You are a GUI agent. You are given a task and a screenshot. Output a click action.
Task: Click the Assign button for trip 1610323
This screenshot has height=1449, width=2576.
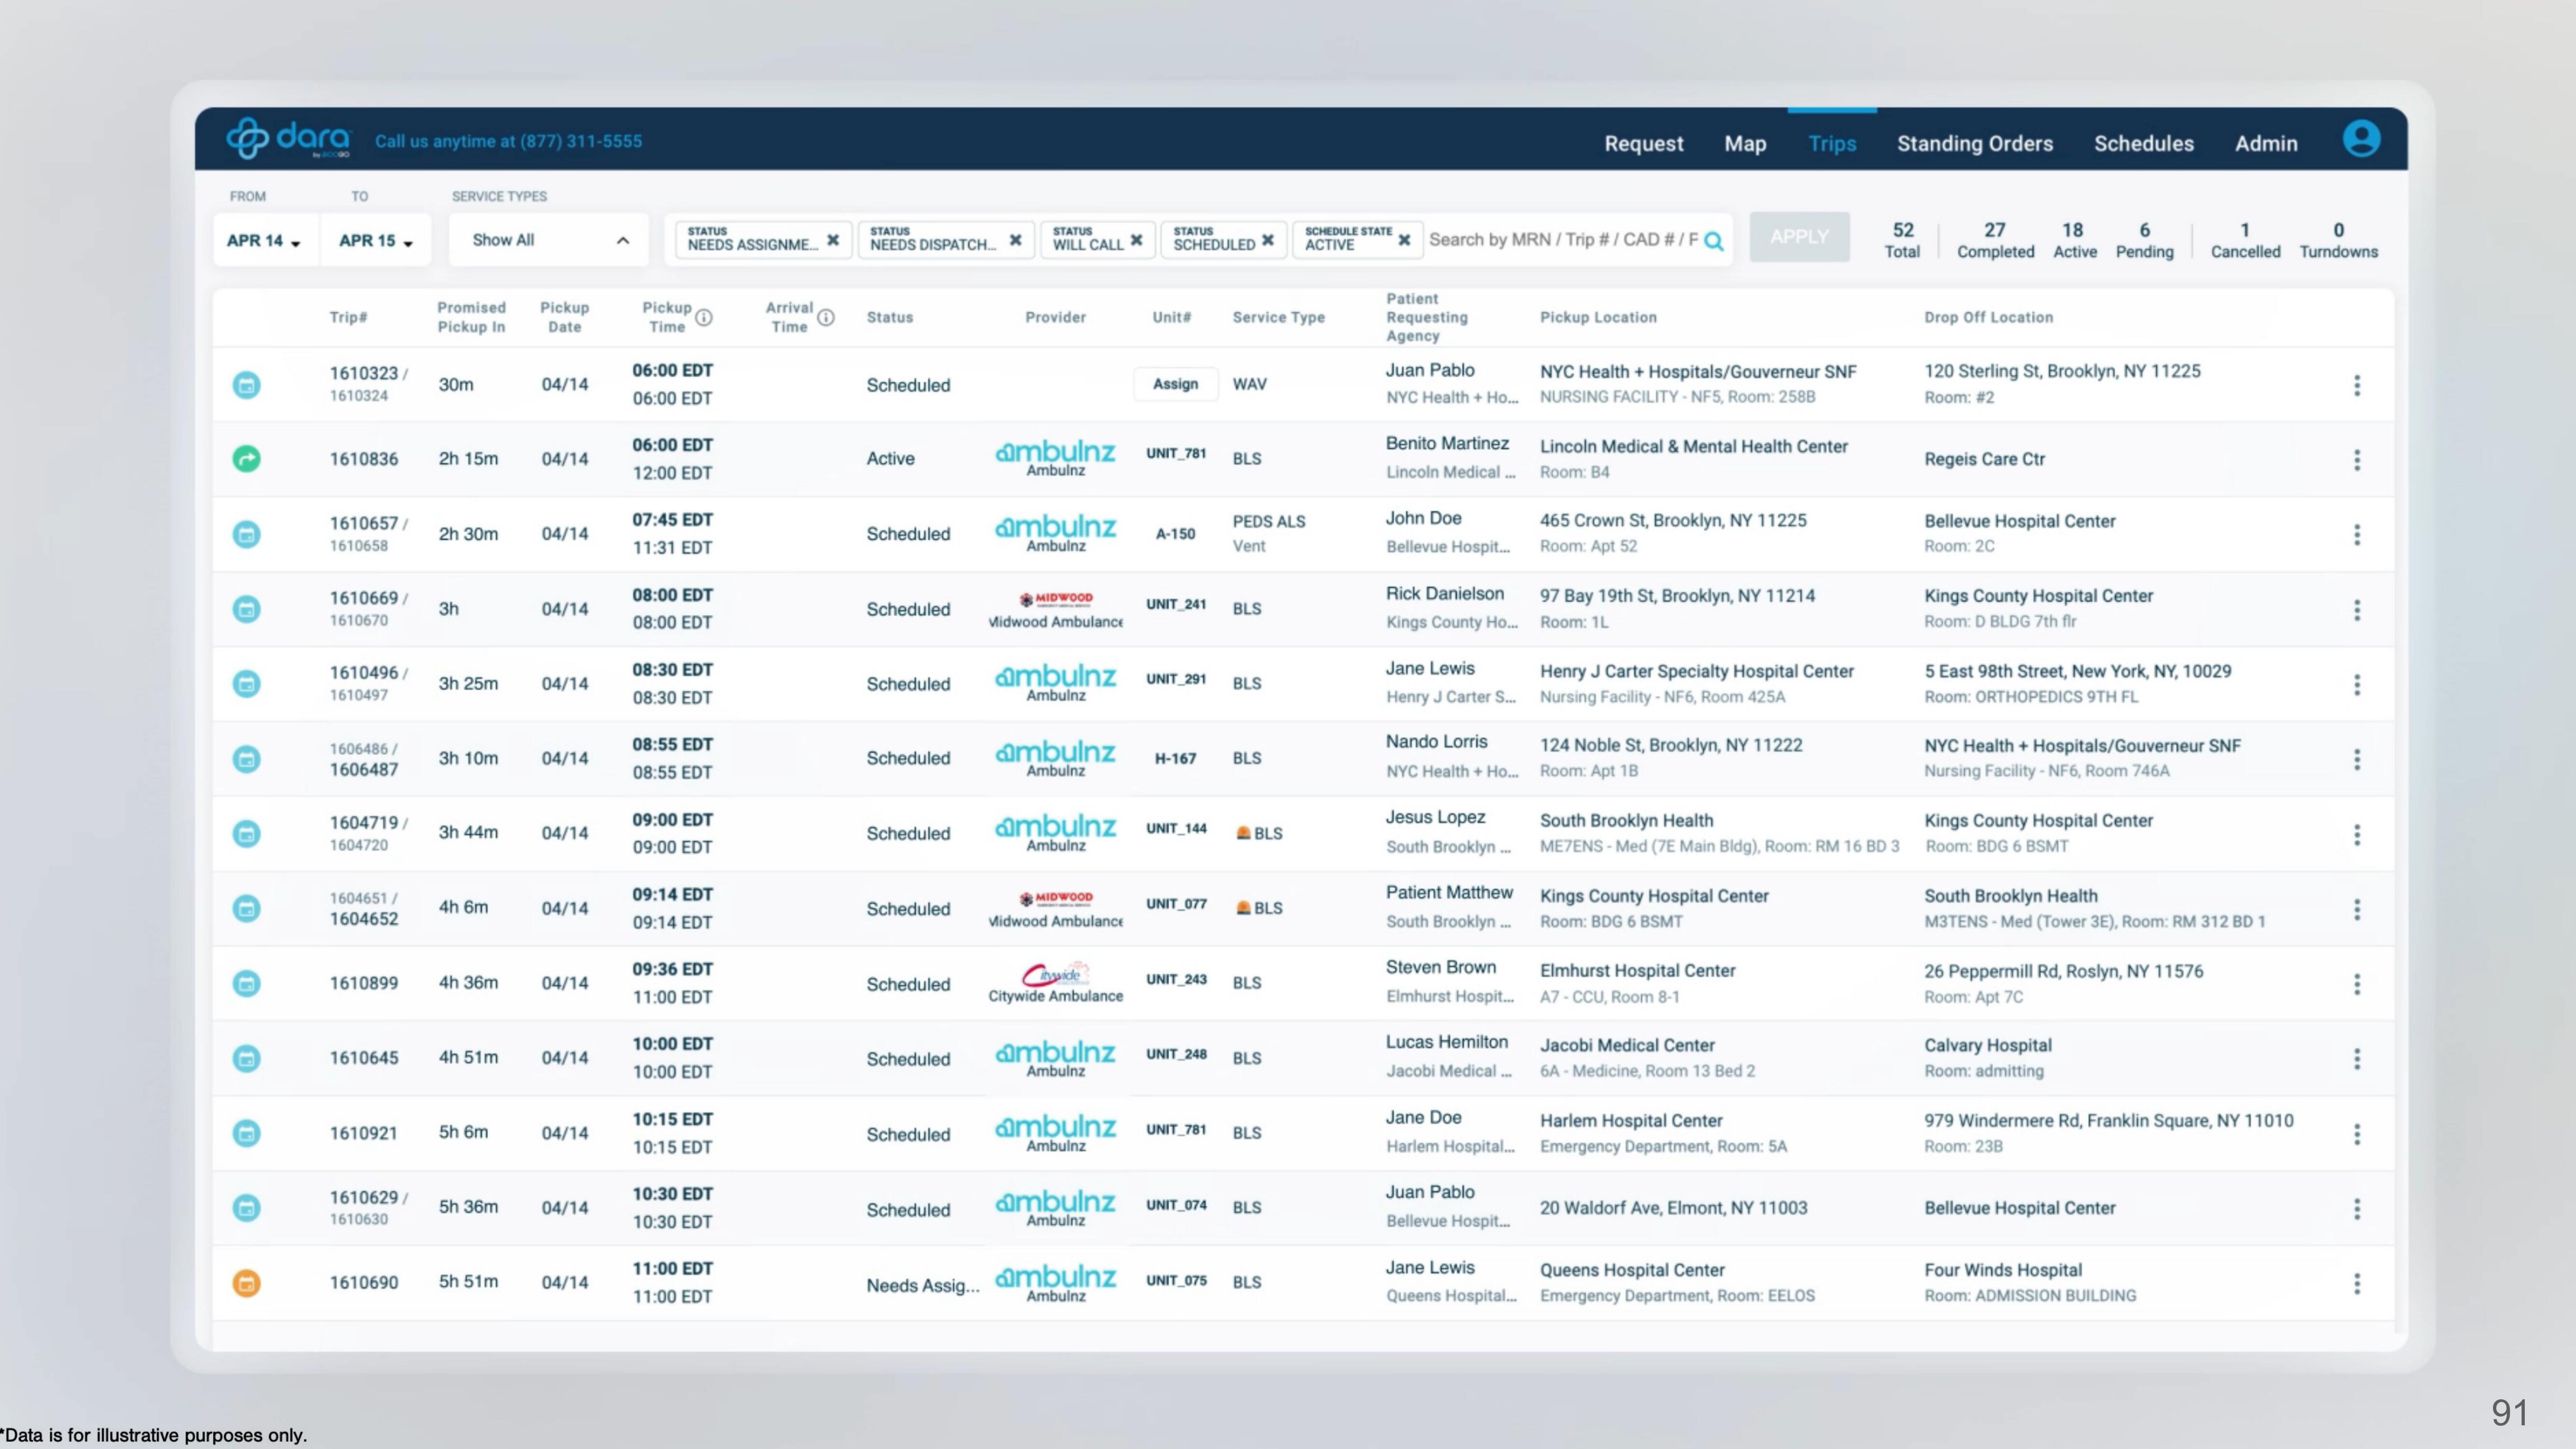click(1175, 384)
